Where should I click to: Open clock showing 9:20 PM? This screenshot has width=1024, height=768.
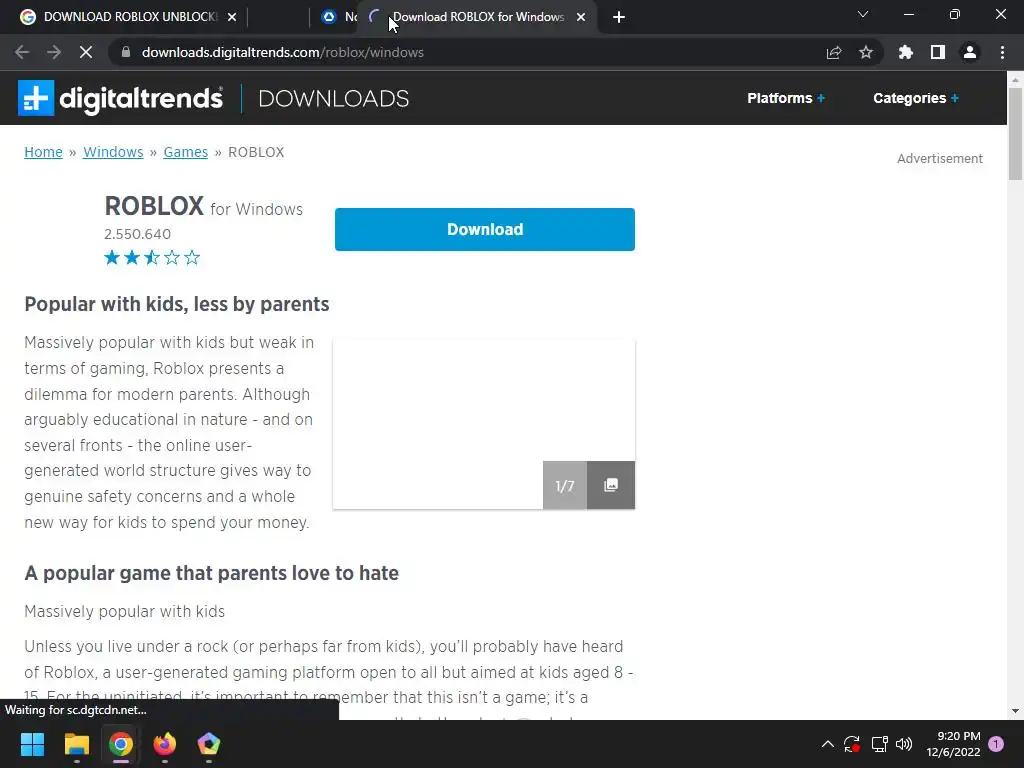(x=953, y=744)
